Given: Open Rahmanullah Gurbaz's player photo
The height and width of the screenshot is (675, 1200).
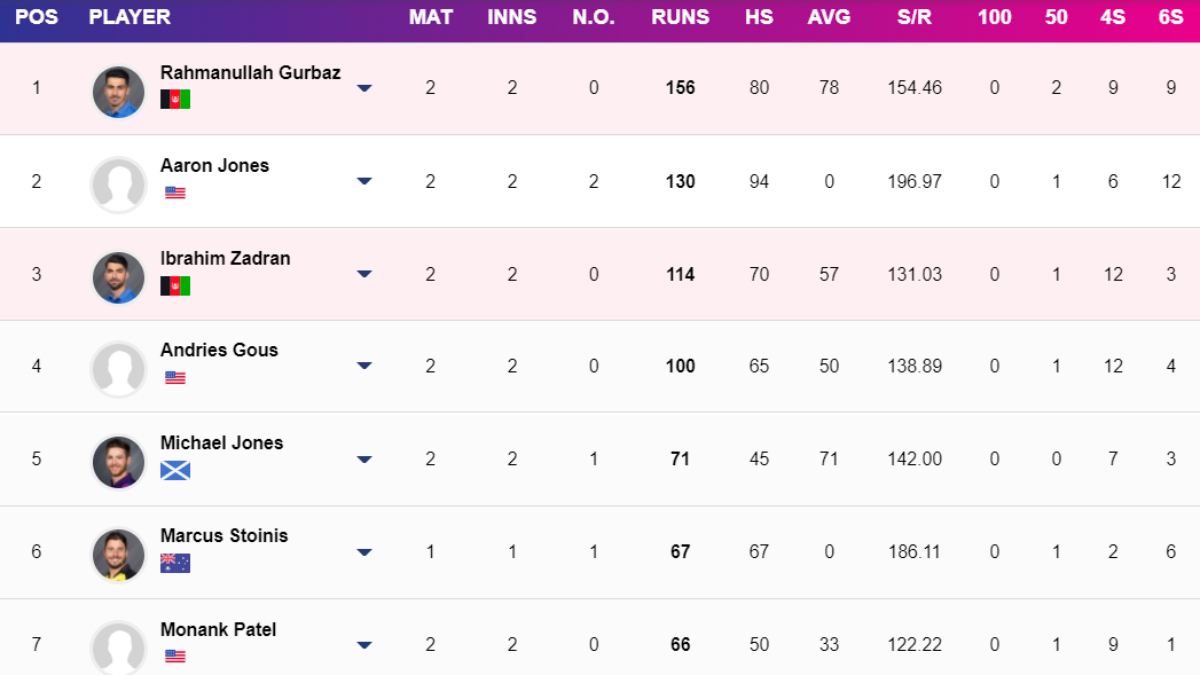Looking at the screenshot, I should tap(119, 92).
